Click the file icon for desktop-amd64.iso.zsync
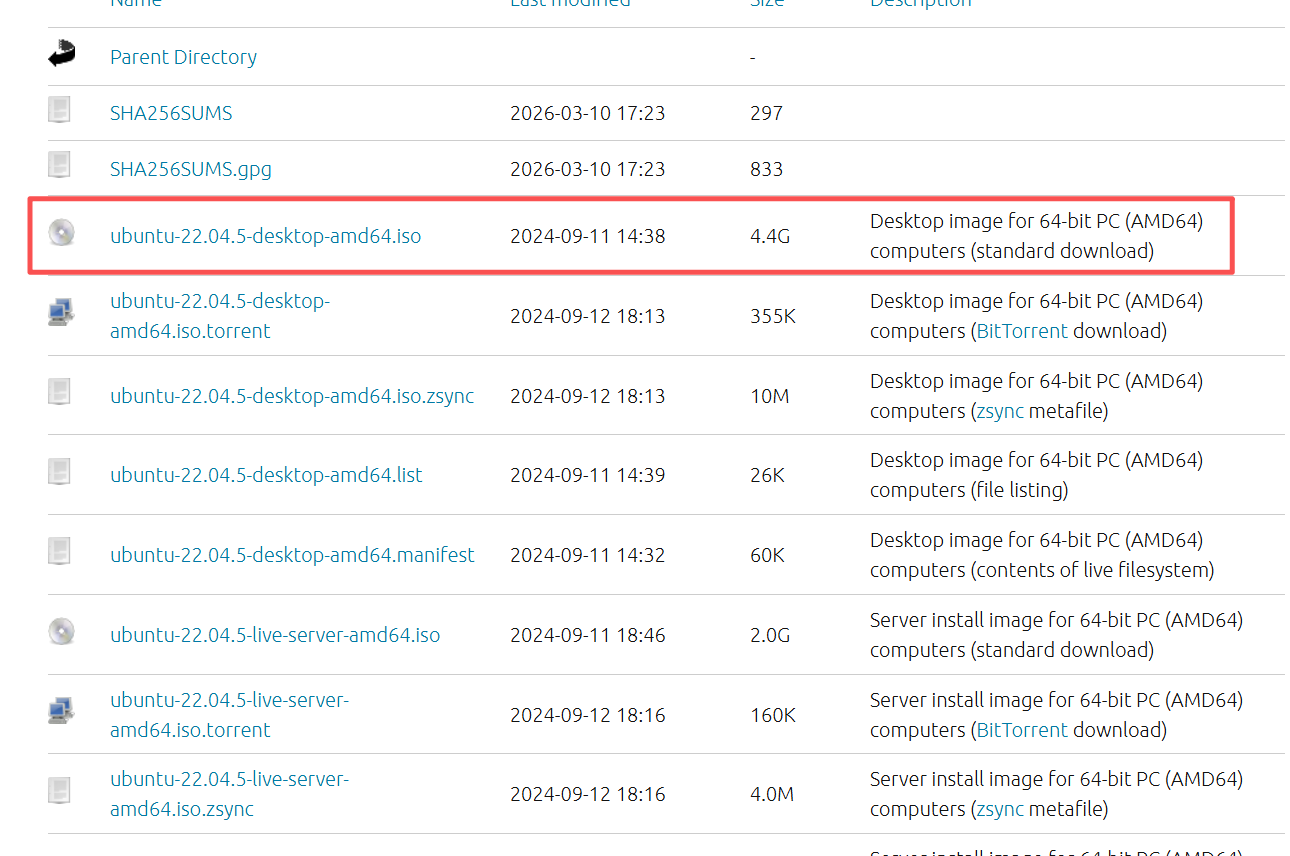 60,392
